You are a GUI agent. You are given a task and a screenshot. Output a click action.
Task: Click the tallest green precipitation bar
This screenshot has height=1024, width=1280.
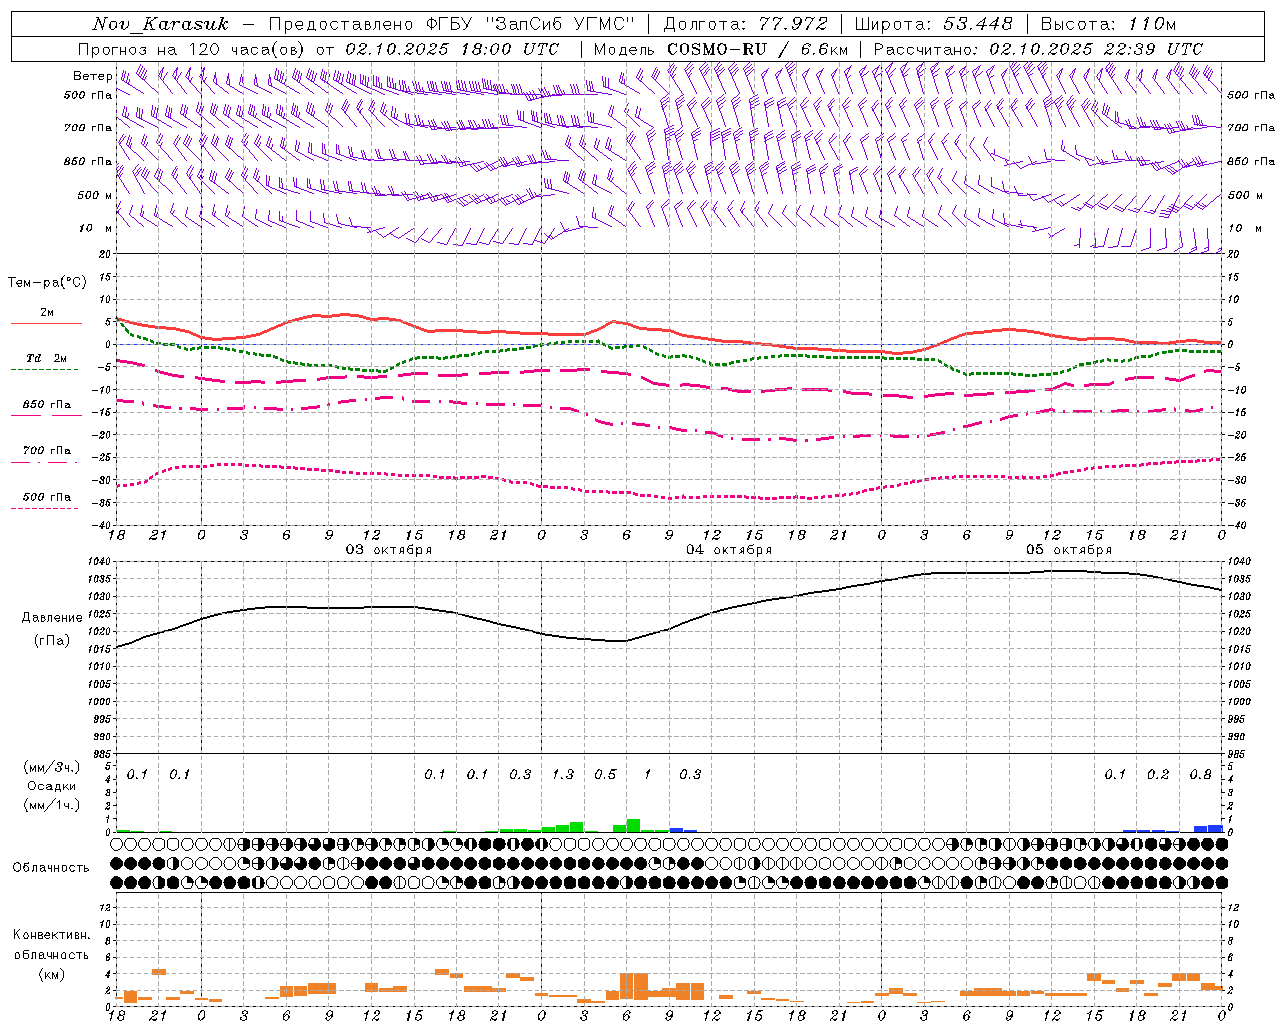coord(633,826)
